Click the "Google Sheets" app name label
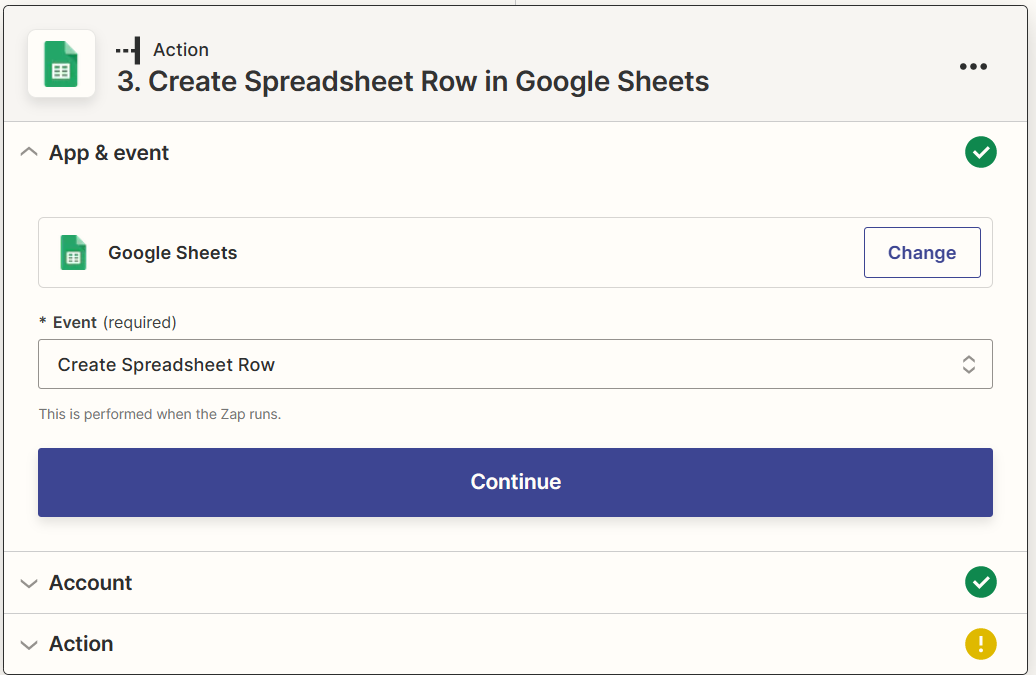 pos(173,253)
